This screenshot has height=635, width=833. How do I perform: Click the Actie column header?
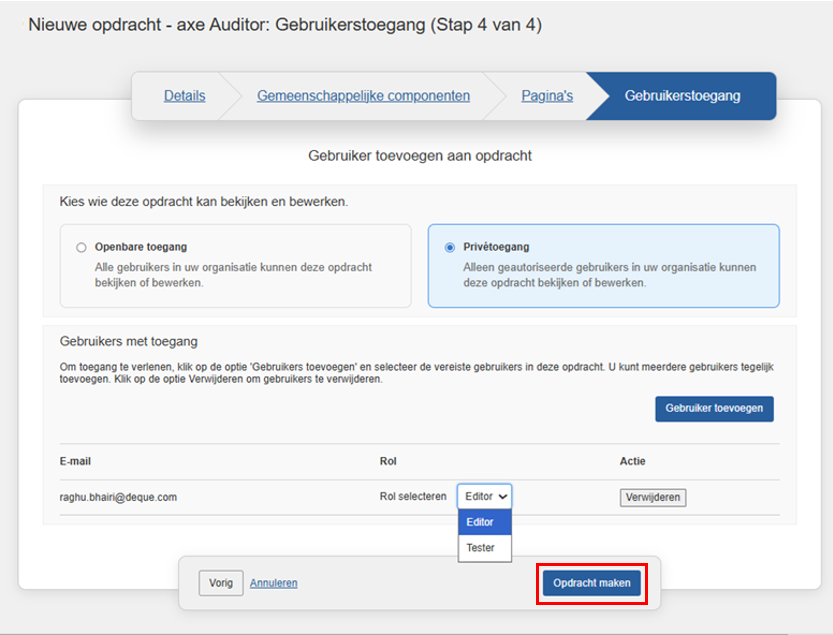633,461
